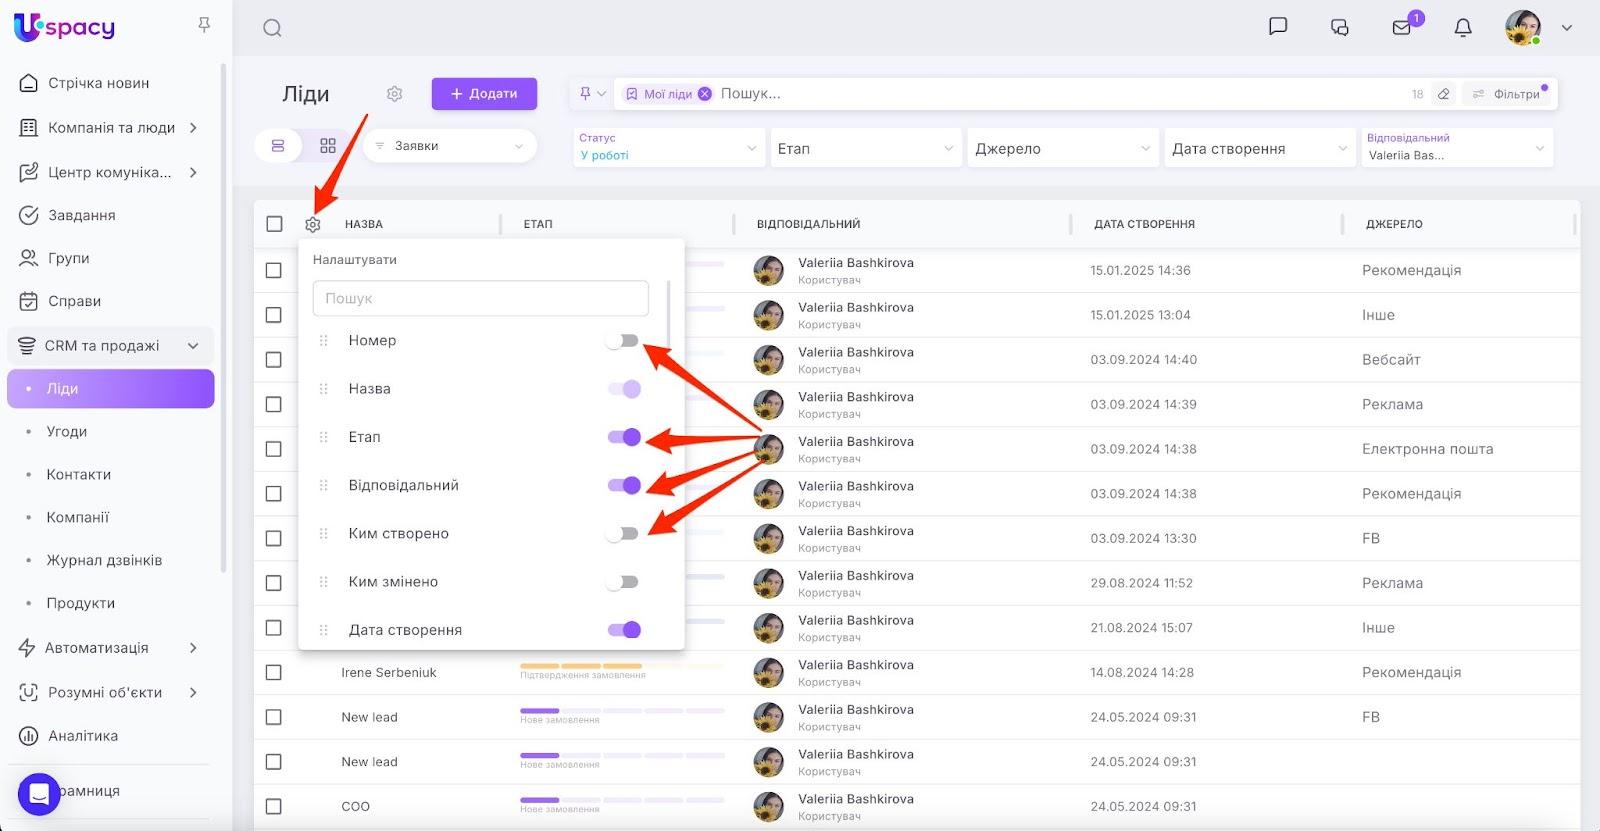Switch to kanban grid view icon
This screenshot has width=1600, height=831.
[327, 146]
